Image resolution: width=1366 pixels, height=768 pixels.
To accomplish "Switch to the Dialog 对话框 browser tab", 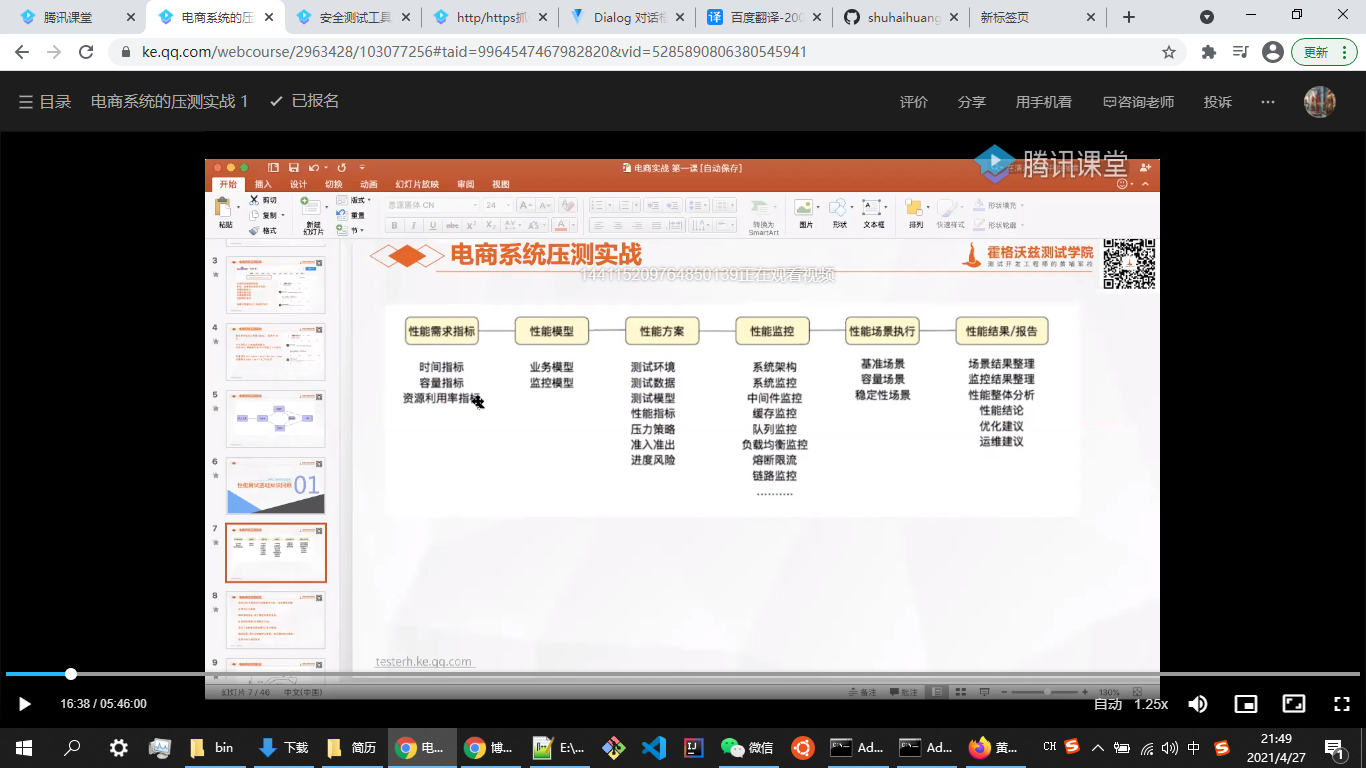I will (x=627, y=17).
